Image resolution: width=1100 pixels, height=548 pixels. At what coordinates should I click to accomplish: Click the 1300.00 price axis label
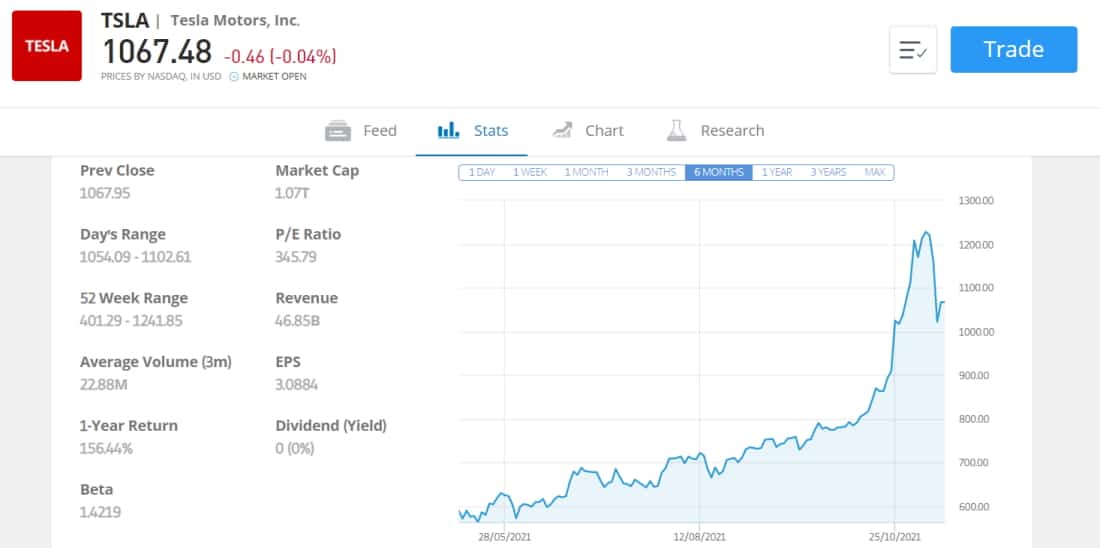[x=974, y=201]
